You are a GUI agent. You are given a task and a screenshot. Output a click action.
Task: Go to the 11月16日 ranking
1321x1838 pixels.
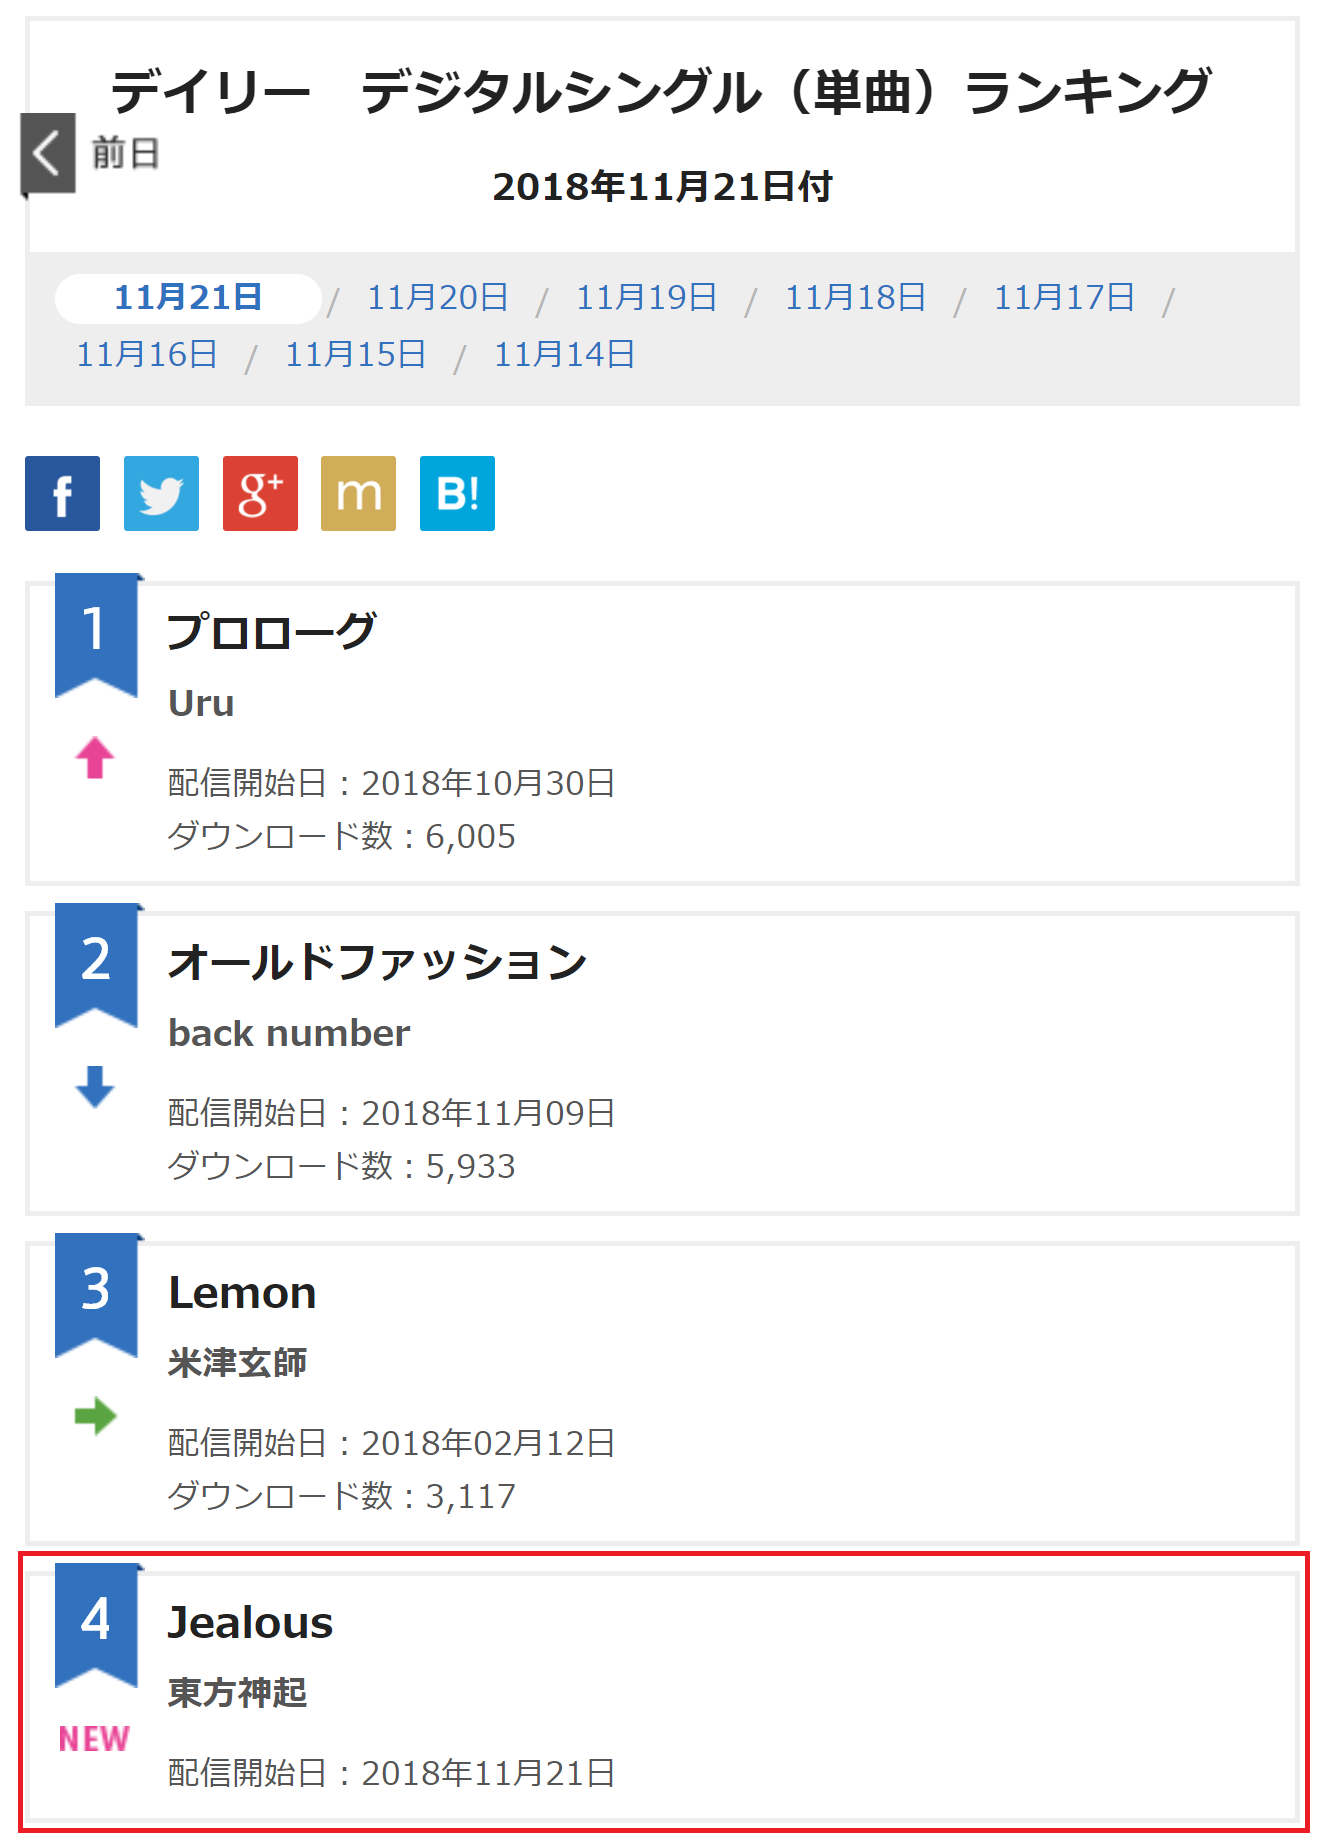[x=147, y=355]
